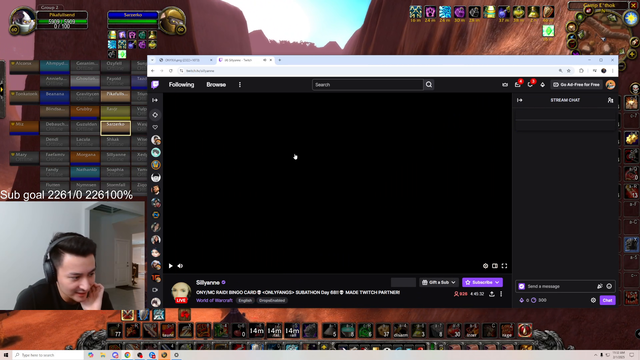640x360 pixels.
Task: Focus the Send a message chat box
Action: pos(565,287)
